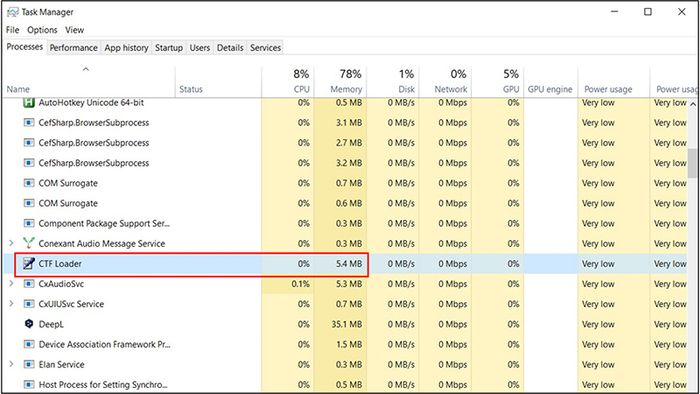Click the Task Manager title bar icon

point(13,12)
